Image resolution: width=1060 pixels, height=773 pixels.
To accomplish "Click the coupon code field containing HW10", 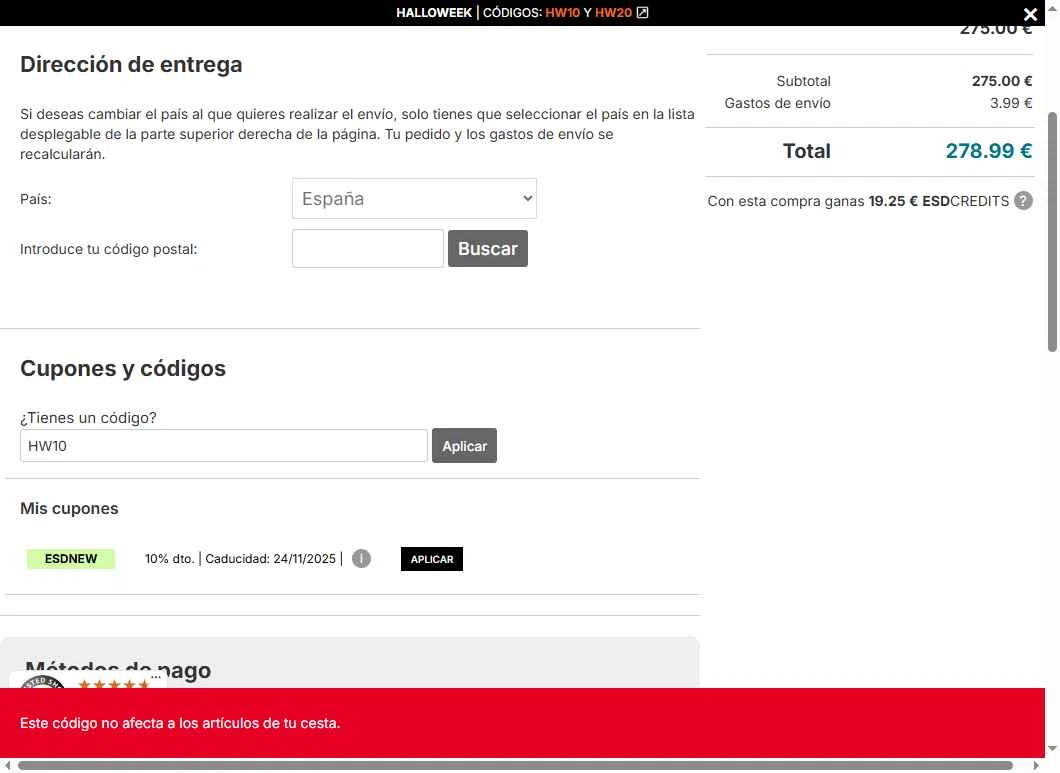I will coord(224,446).
